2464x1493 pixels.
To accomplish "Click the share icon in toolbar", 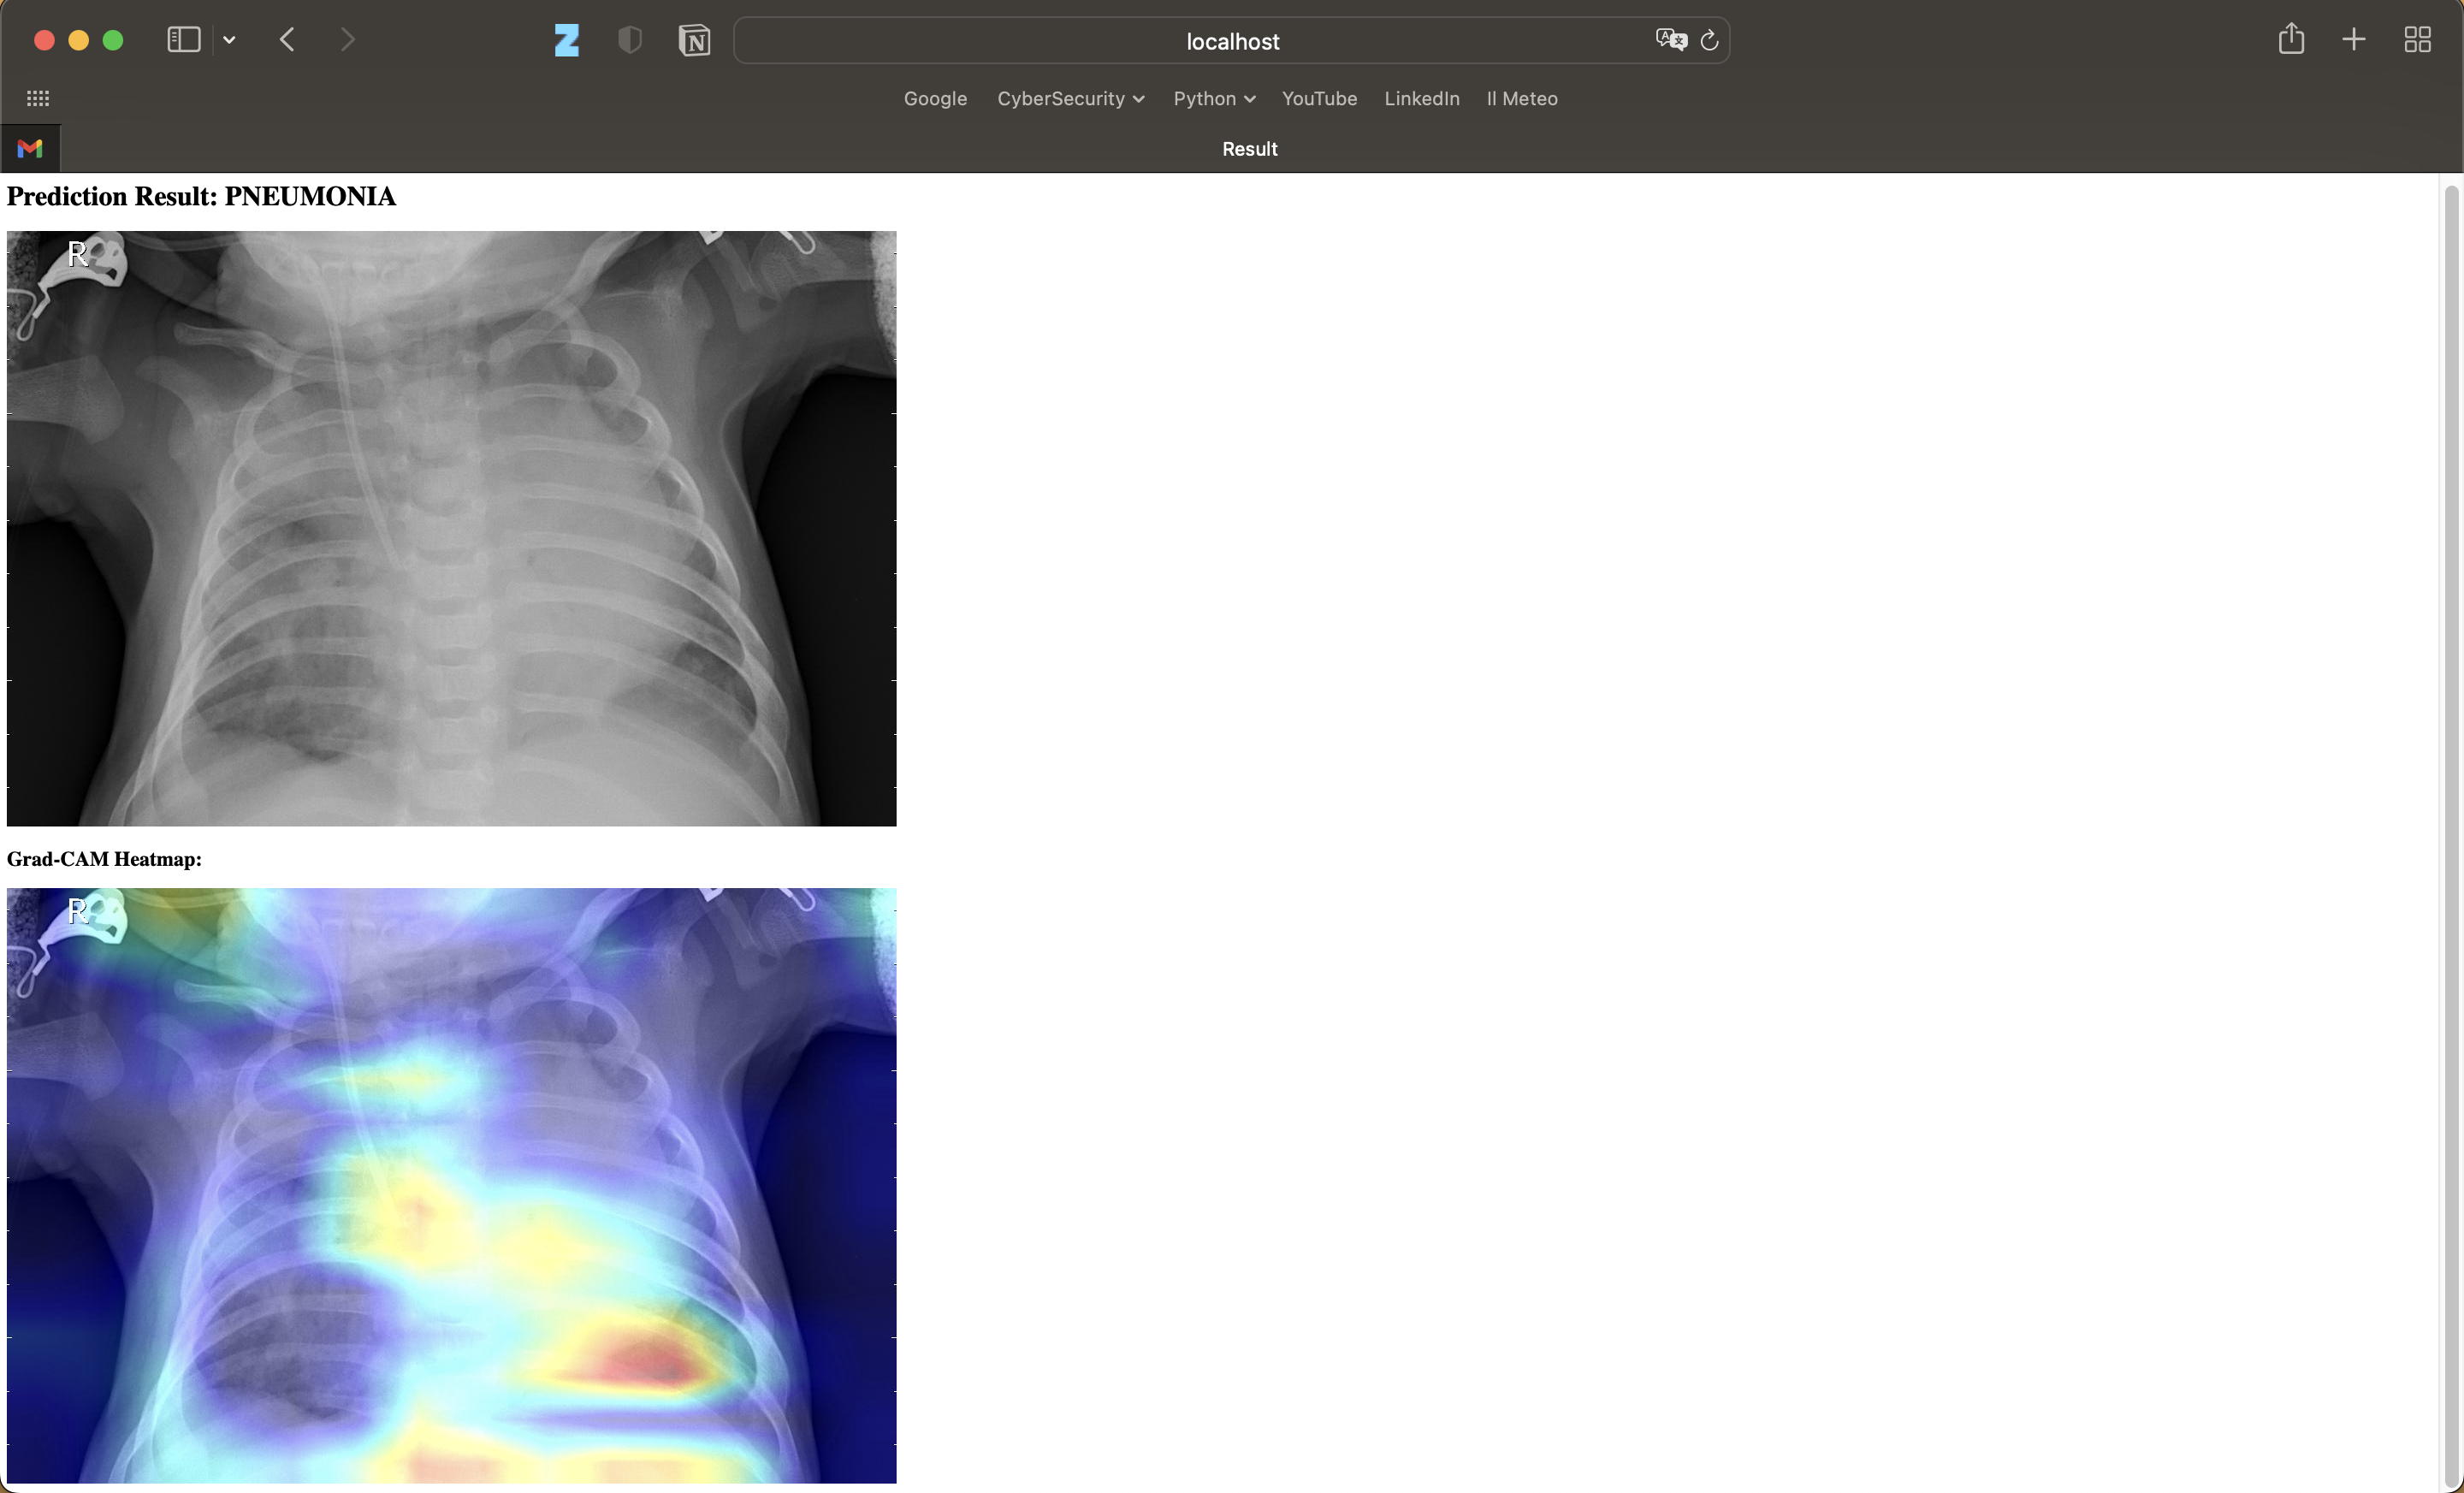I will click(x=2291, y=39).
